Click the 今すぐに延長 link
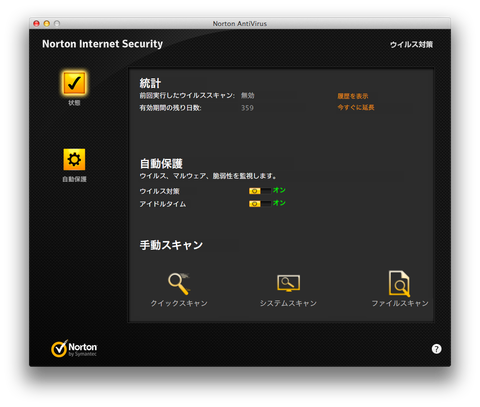480x407 pixels. point(356,107)
